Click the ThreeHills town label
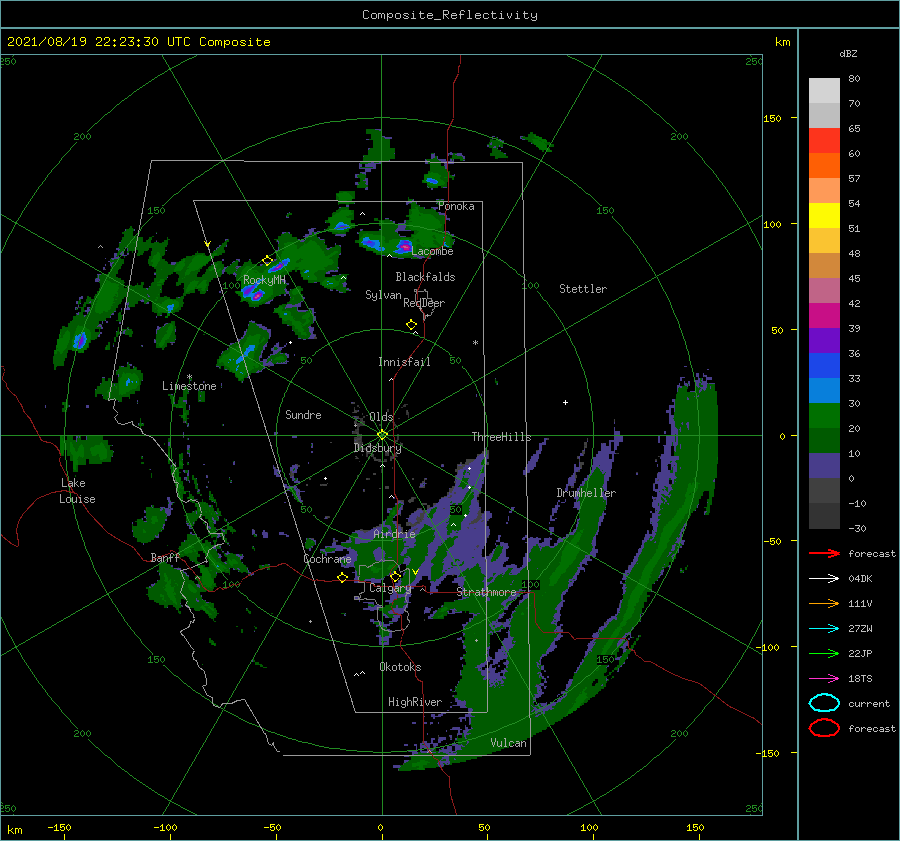Screen dimensions: 900x841 coord(502,437)
